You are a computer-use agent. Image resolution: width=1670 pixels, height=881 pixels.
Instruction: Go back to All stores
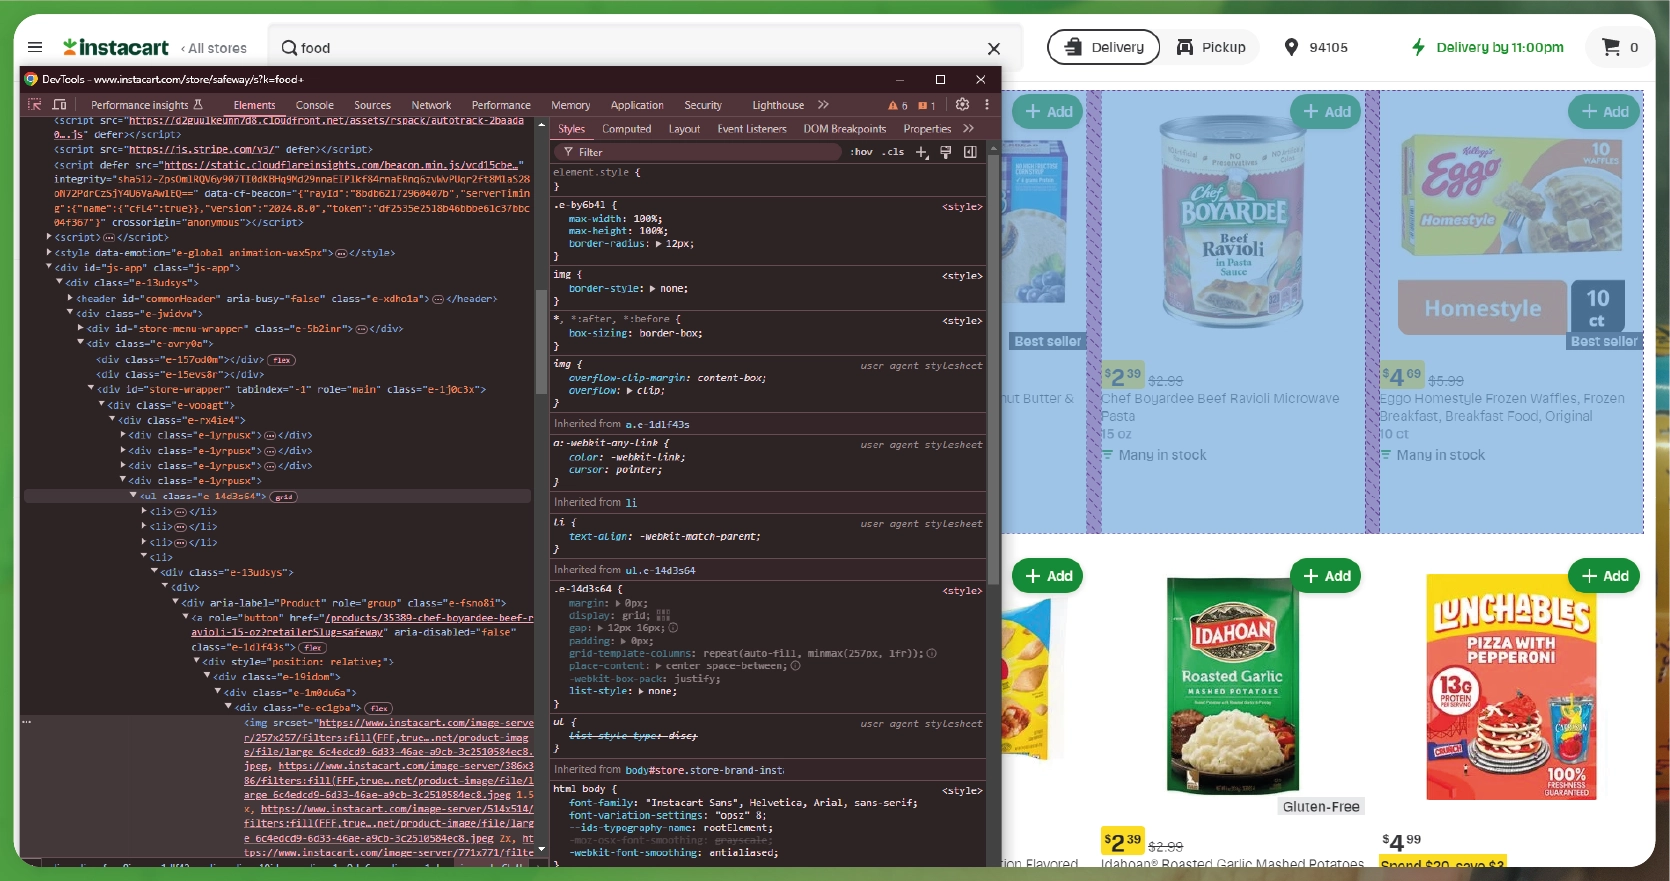tap(213, 48)
